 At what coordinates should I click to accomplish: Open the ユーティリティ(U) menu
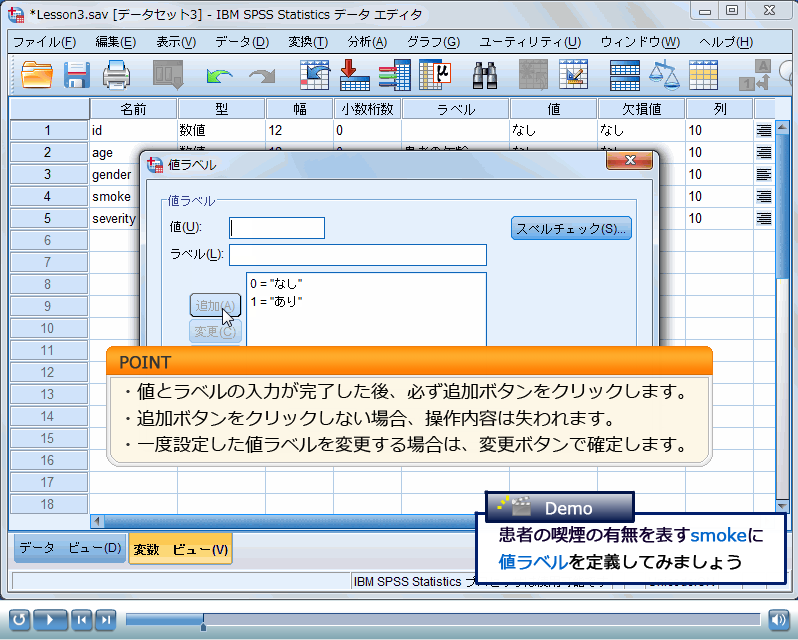coord(530,42)
